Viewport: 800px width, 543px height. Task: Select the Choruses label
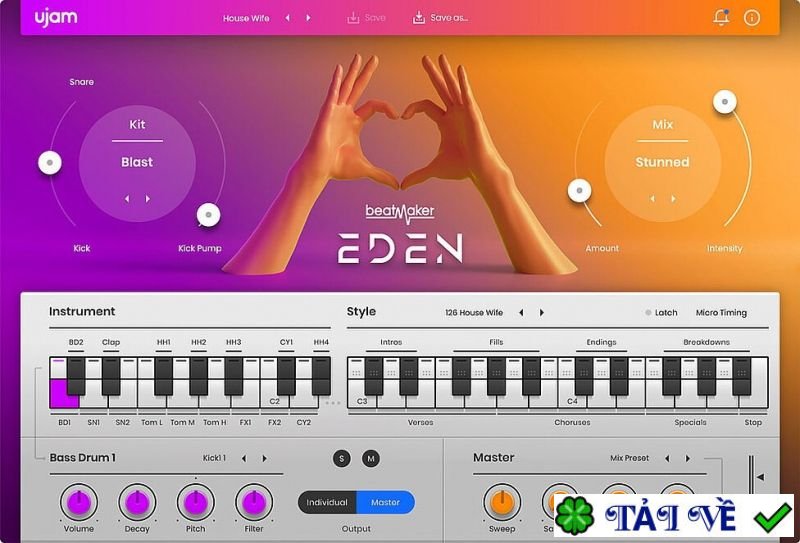[572, 423]
